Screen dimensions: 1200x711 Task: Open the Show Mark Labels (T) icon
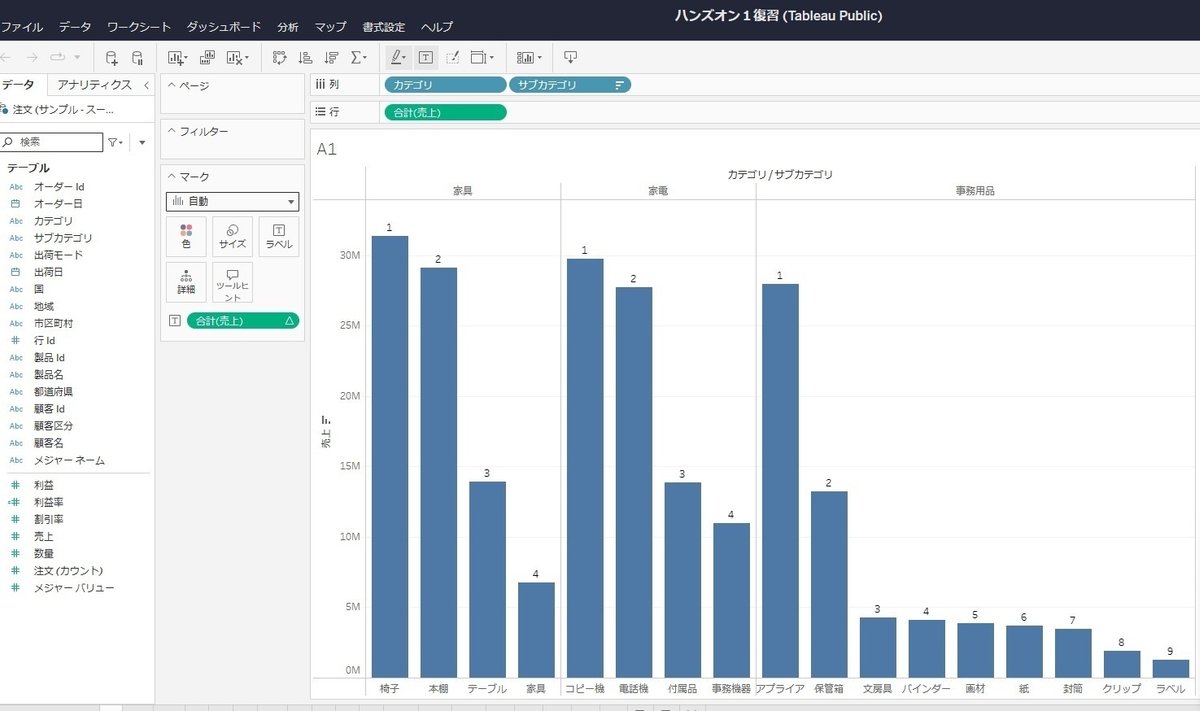pos(425,57)
